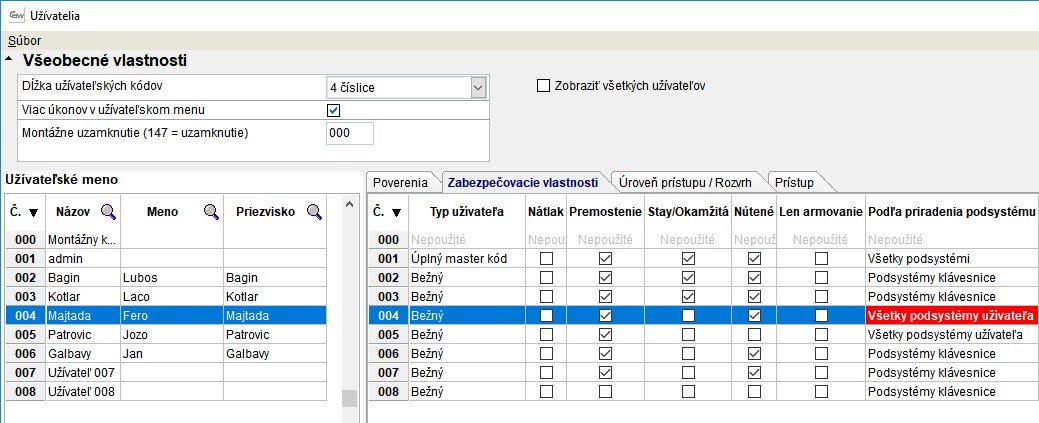1039x423 pixels.
Task: Uncheck Premostenie for user 006
Action: (603, 354)
